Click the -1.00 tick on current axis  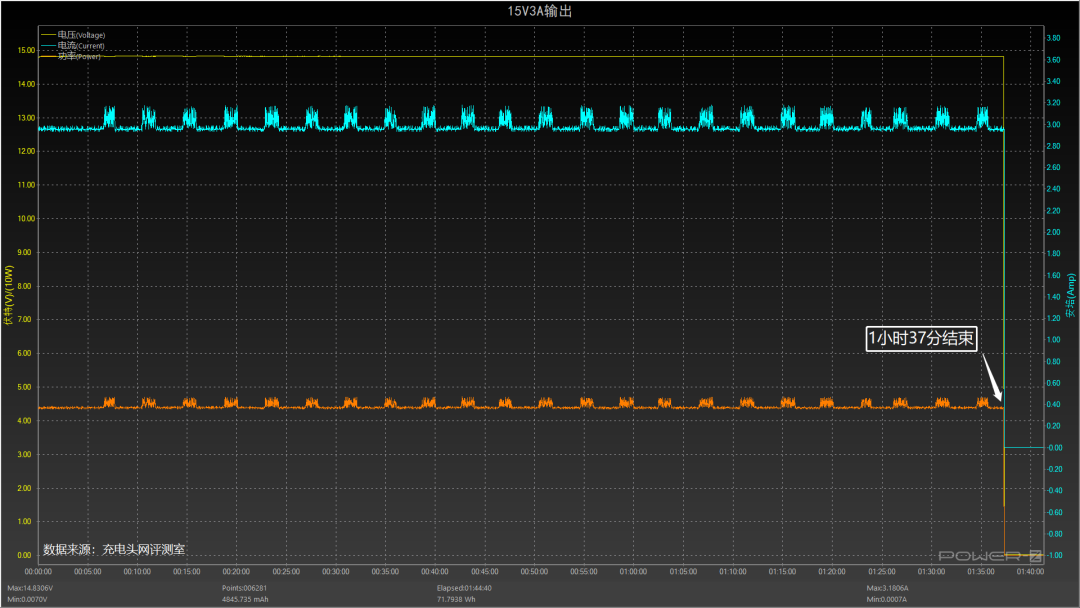(1054, 555)
